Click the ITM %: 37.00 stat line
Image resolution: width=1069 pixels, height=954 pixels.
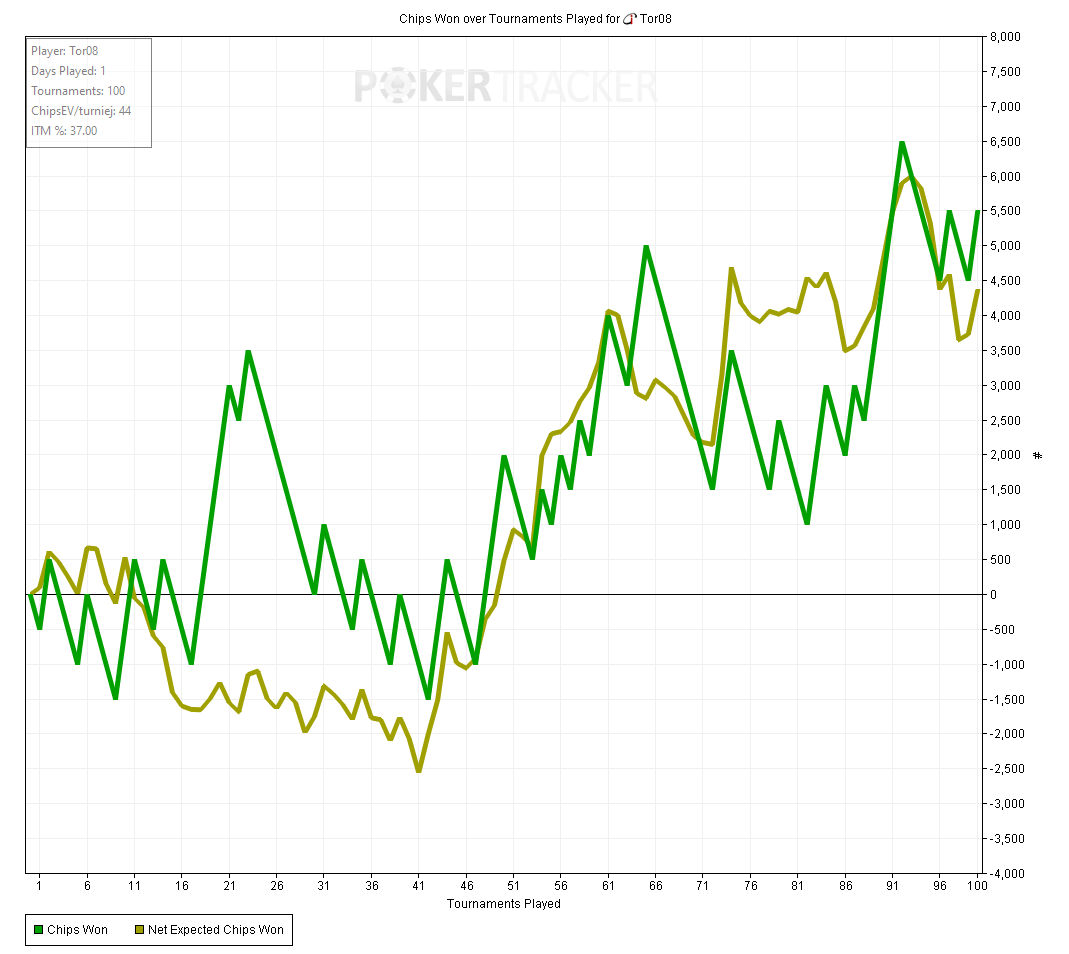tap(64, 131)
